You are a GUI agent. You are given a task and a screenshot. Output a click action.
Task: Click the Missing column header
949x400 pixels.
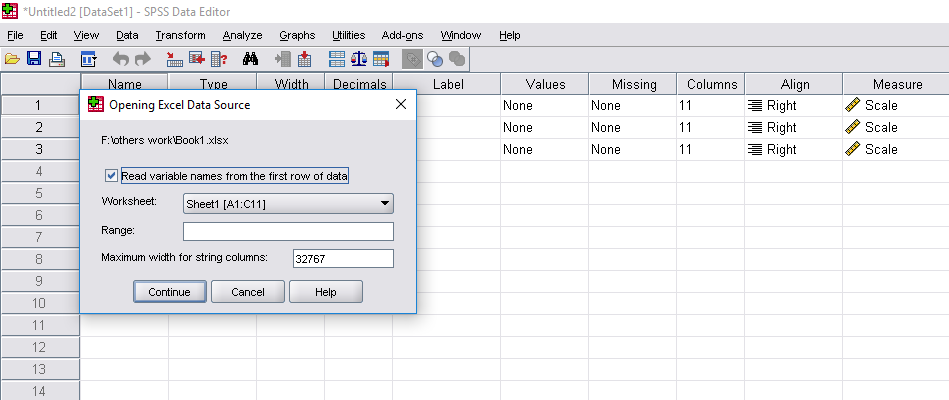[634, 84]
